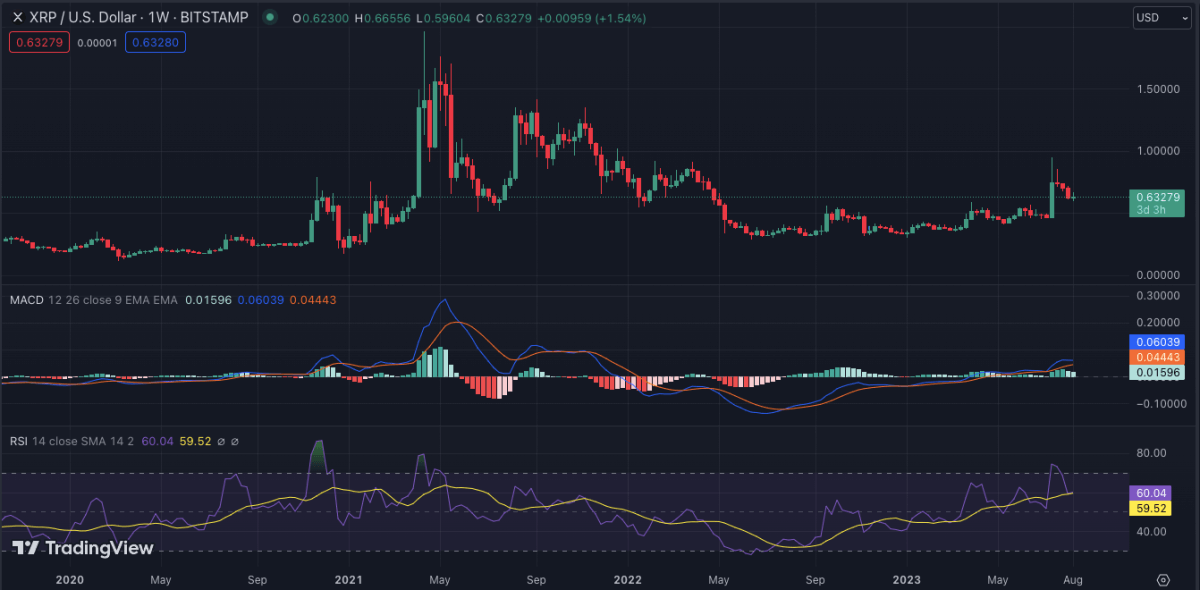Viewport: 1200px width, 590px height.
Task: Click the yellow 59.52 tag on the RSI axis
Action: [1148, 508]
